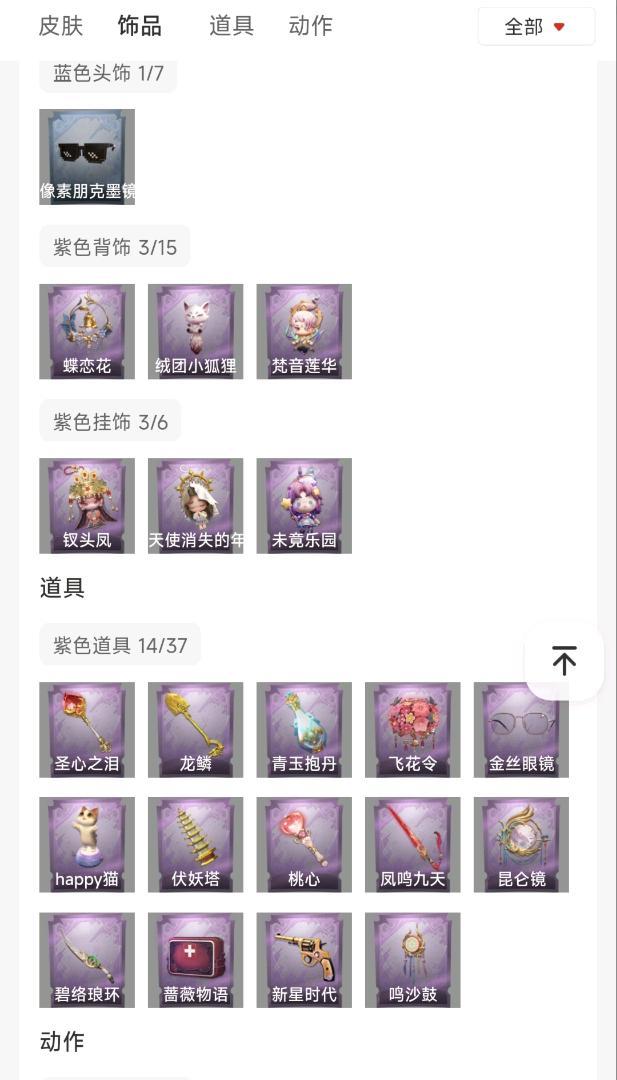Screen dimensions: 617x1080
Task: Open the happy猫 cat prop
Action: [87, 845]
